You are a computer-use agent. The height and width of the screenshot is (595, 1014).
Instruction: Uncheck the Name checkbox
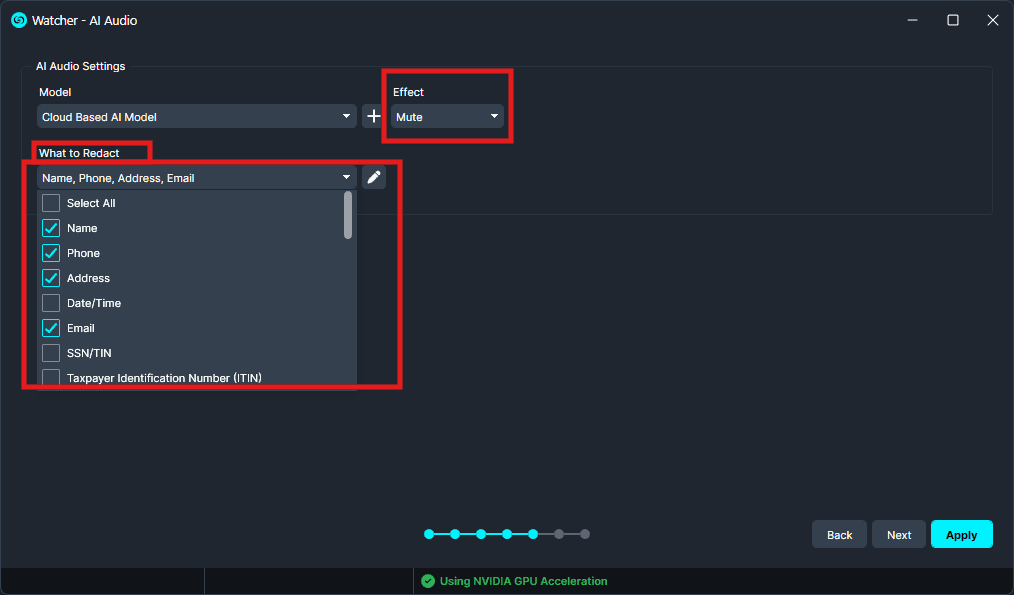point(51,228)
